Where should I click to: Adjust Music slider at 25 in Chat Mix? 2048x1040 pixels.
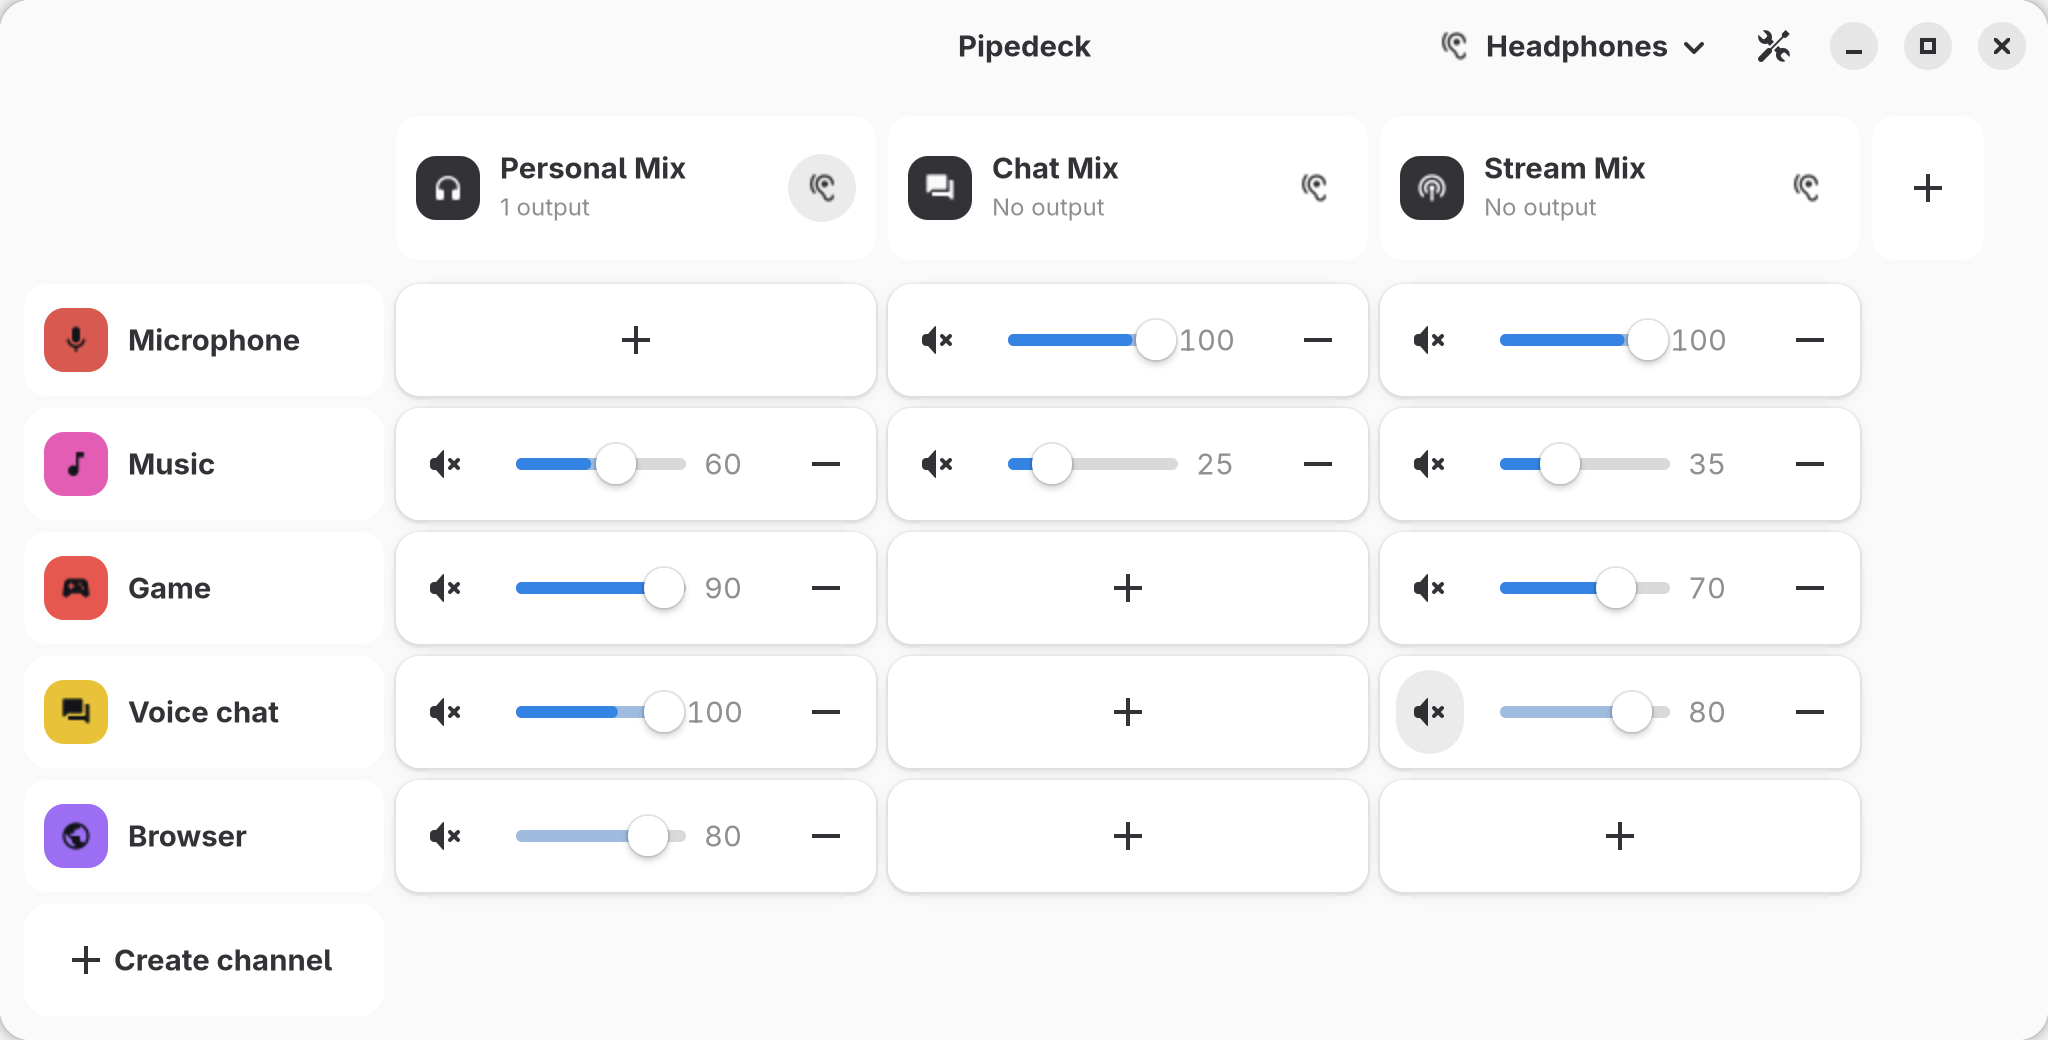1093,464
